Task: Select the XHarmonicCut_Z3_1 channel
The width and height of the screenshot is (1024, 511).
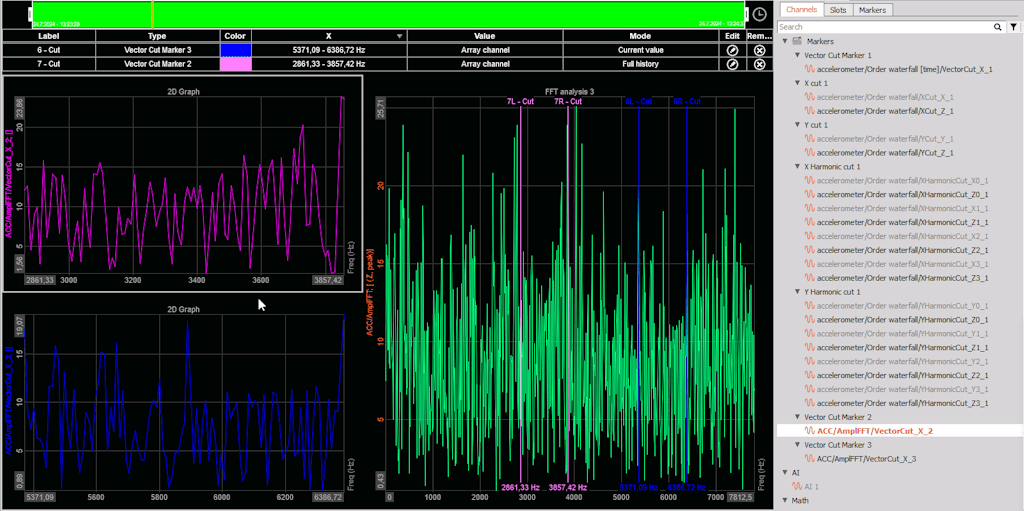Action: coord(903,278)
